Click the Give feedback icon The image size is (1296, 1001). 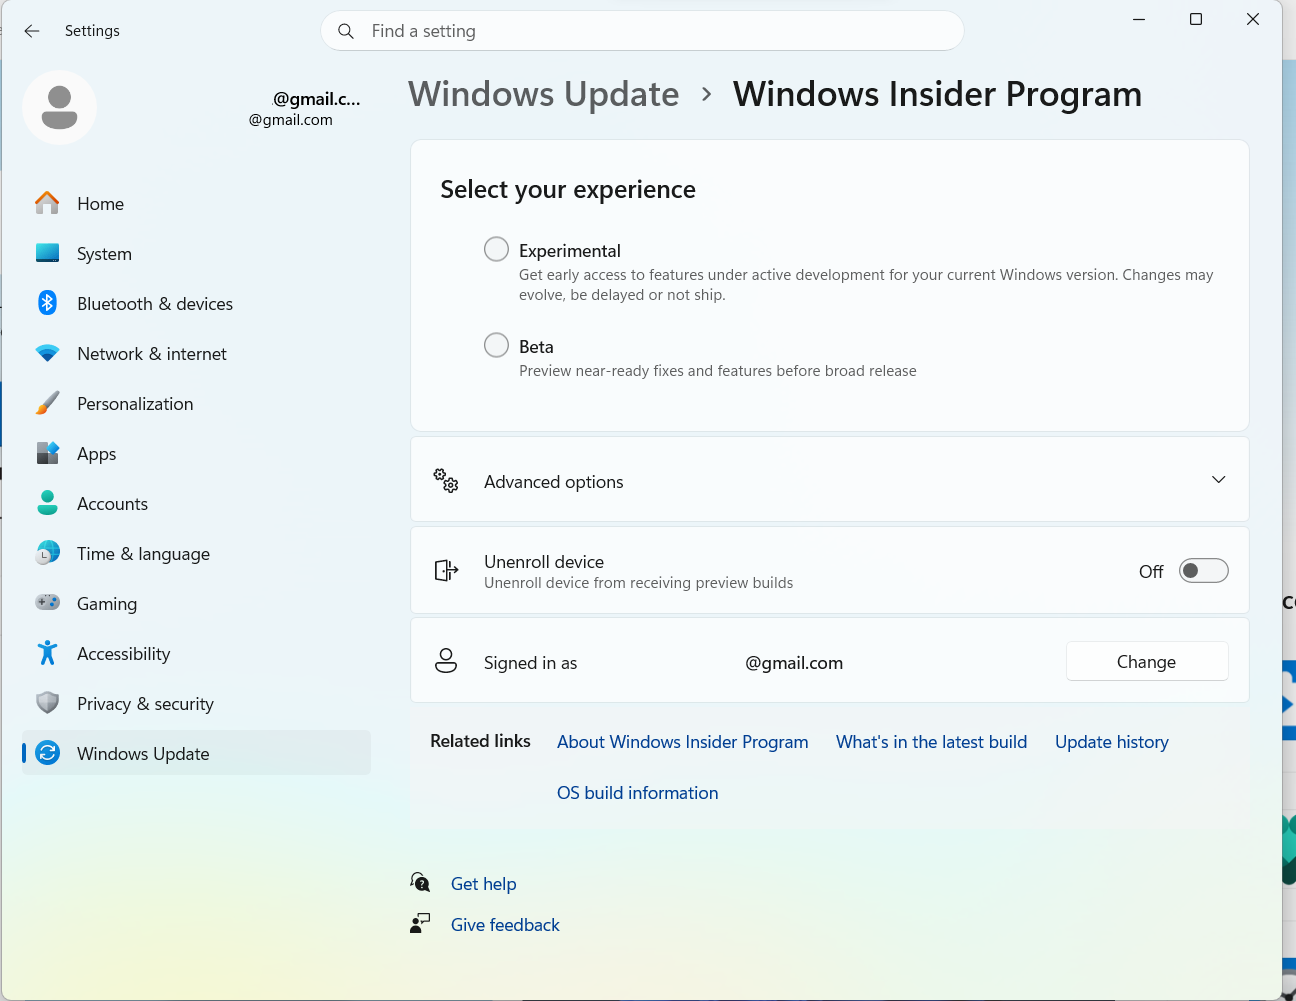coord(420,923)
